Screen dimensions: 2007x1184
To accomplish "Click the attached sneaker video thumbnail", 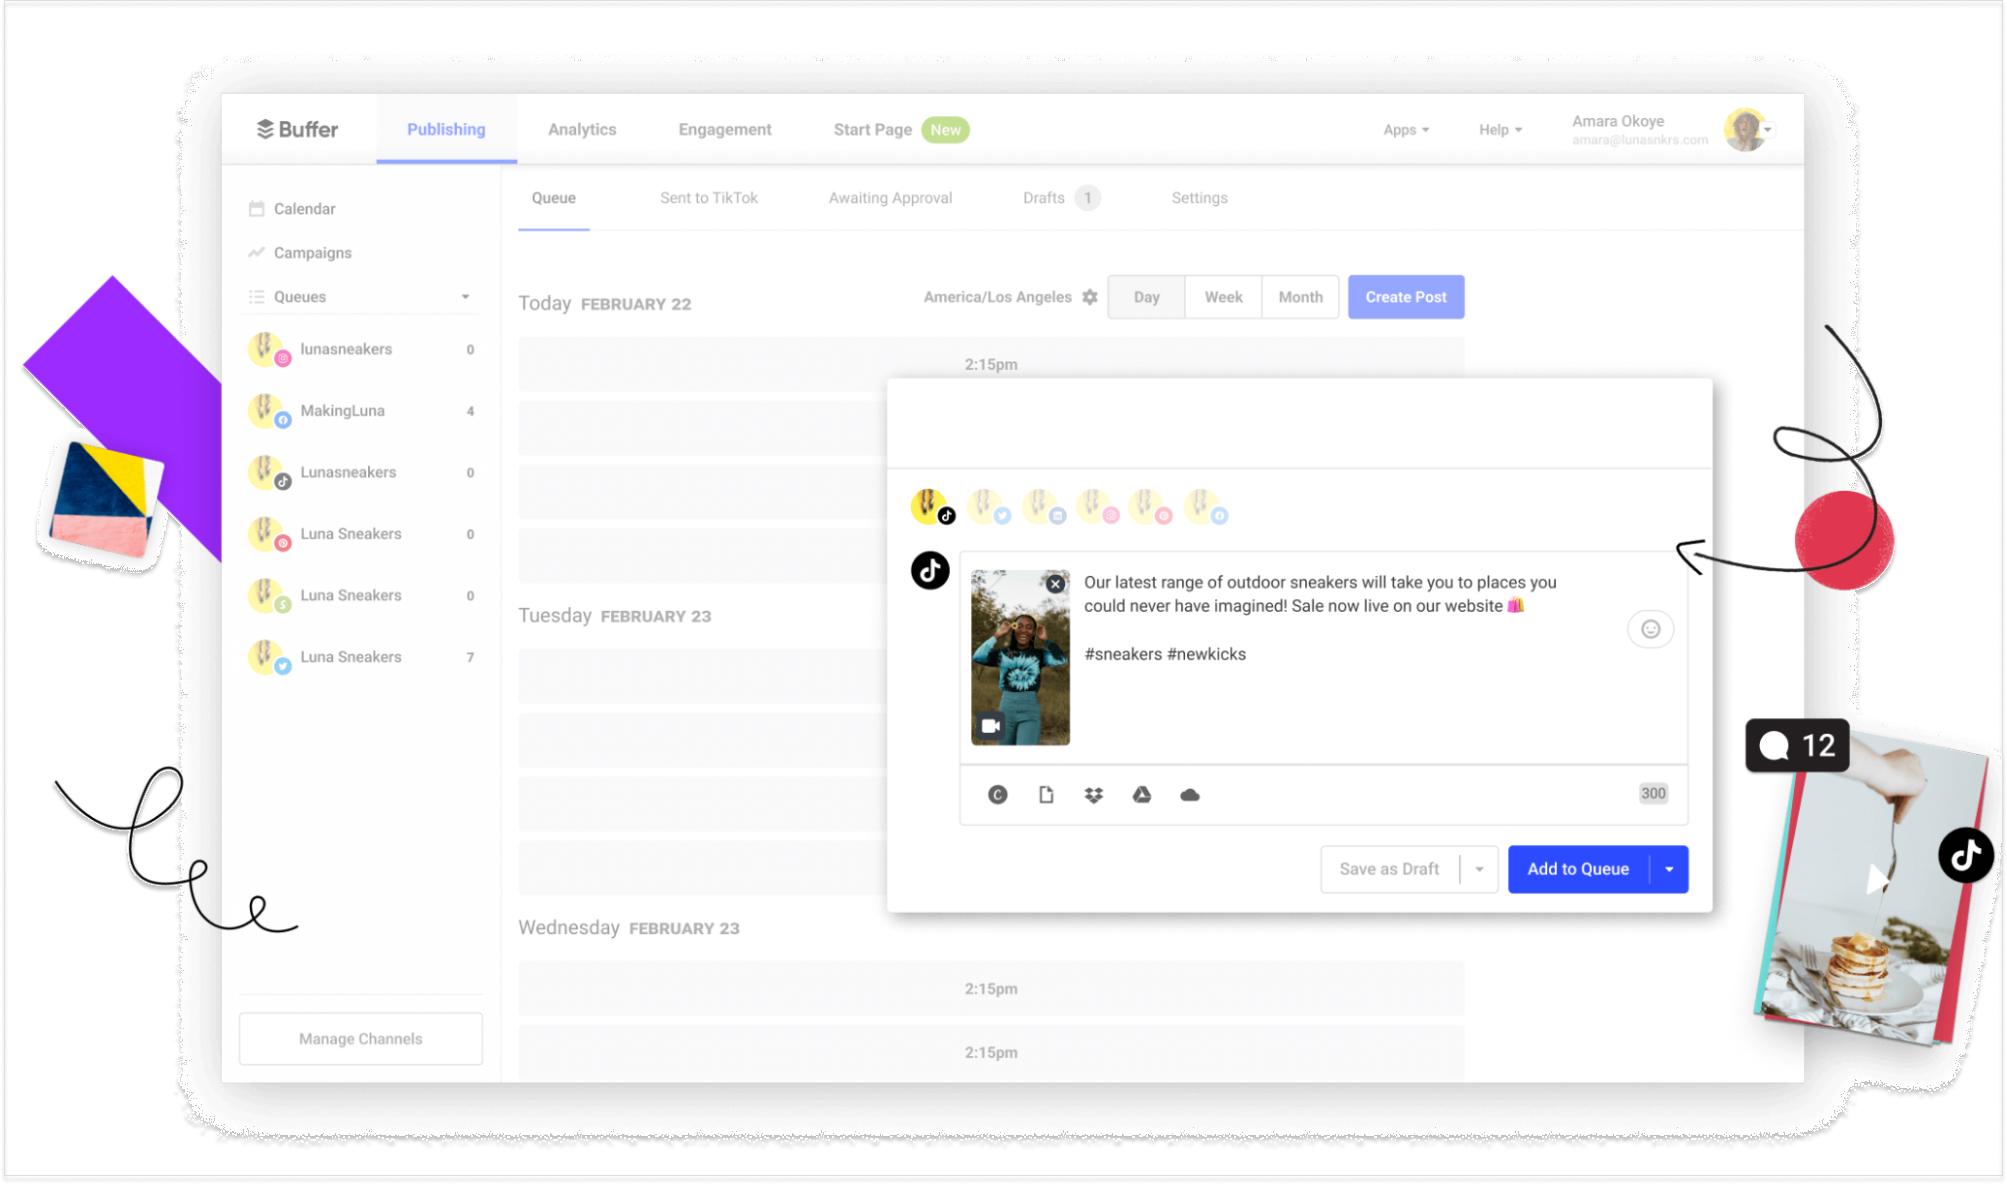I will pyautogui.click(x=1020, y=658).
